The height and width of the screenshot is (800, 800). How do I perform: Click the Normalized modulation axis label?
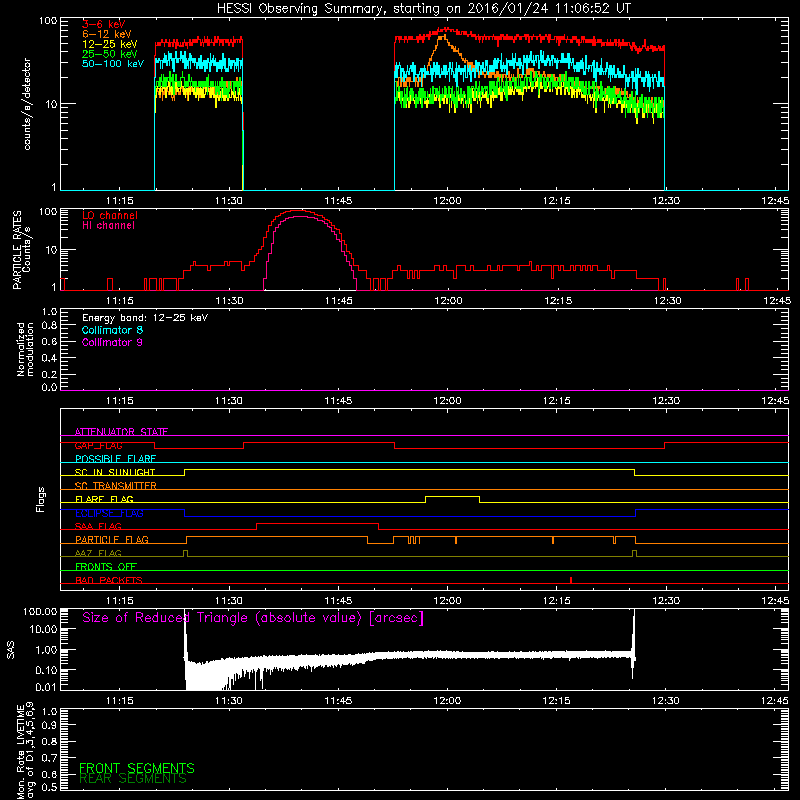click(x=25, y=349)
